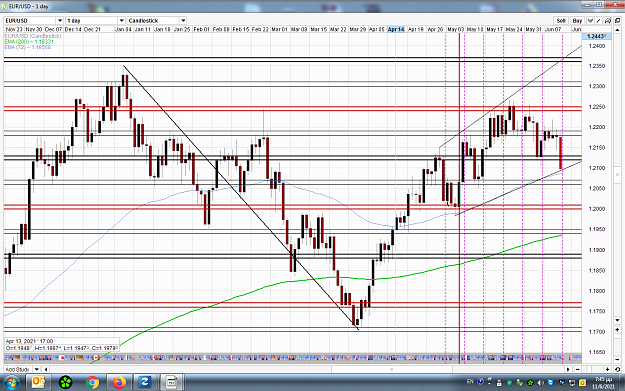Decrease the price scale with the vertical minus icon
The width and height of the screenshot is (625, 391).
[x=617, y=360]
